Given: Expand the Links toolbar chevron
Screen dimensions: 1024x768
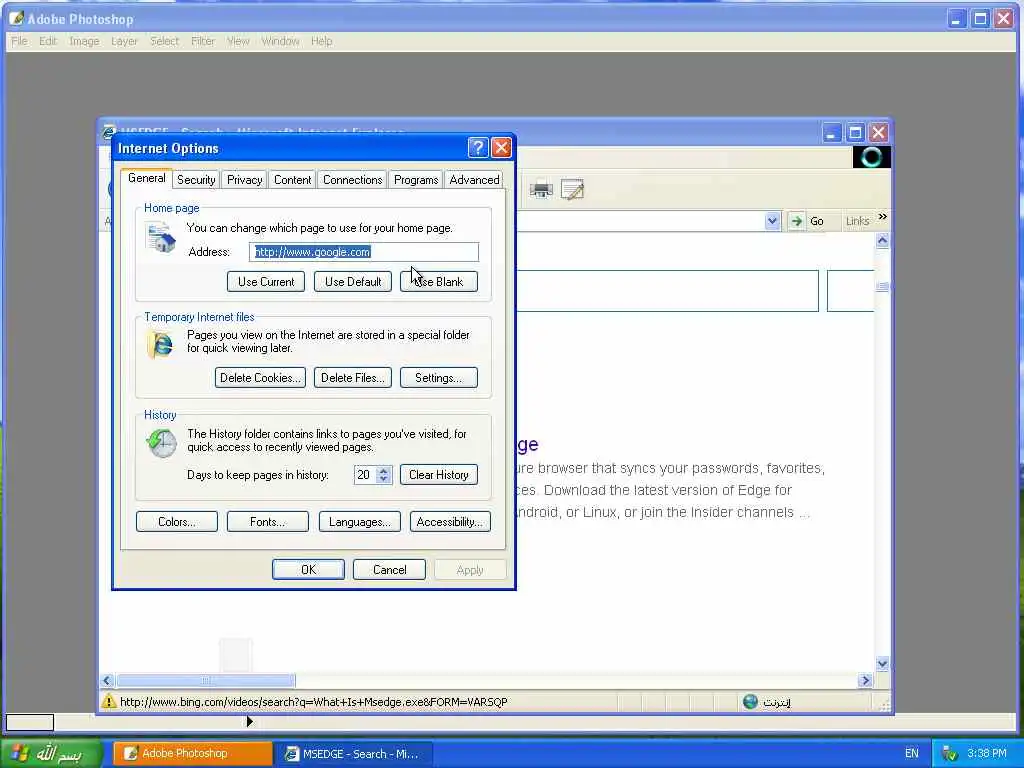Looking at the screenshot, I should click(x=882, y=217).
